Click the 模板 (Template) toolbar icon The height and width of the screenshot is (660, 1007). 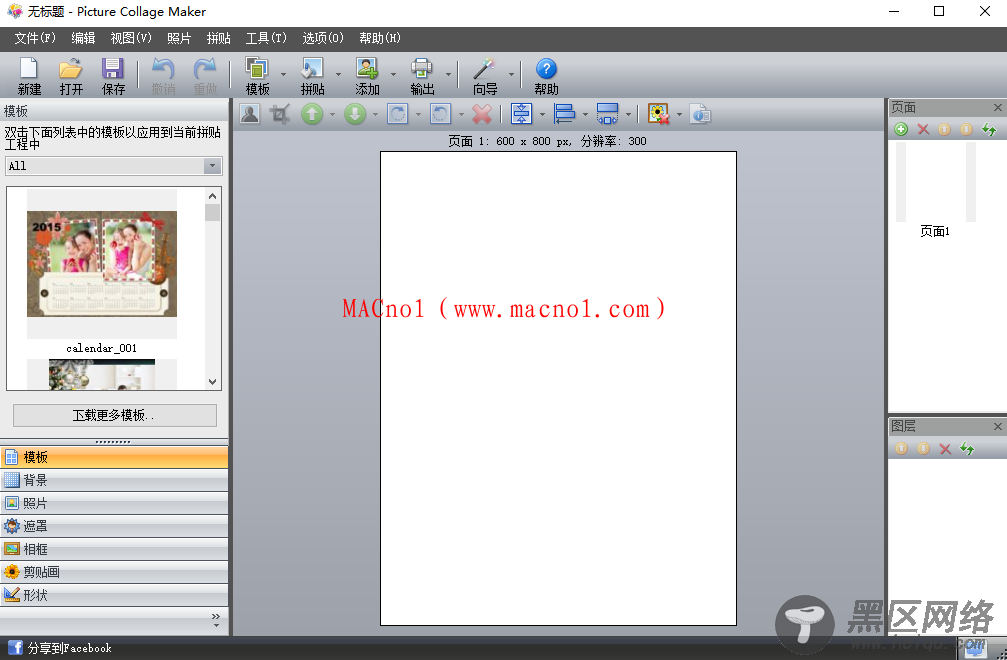pos(257,69)
